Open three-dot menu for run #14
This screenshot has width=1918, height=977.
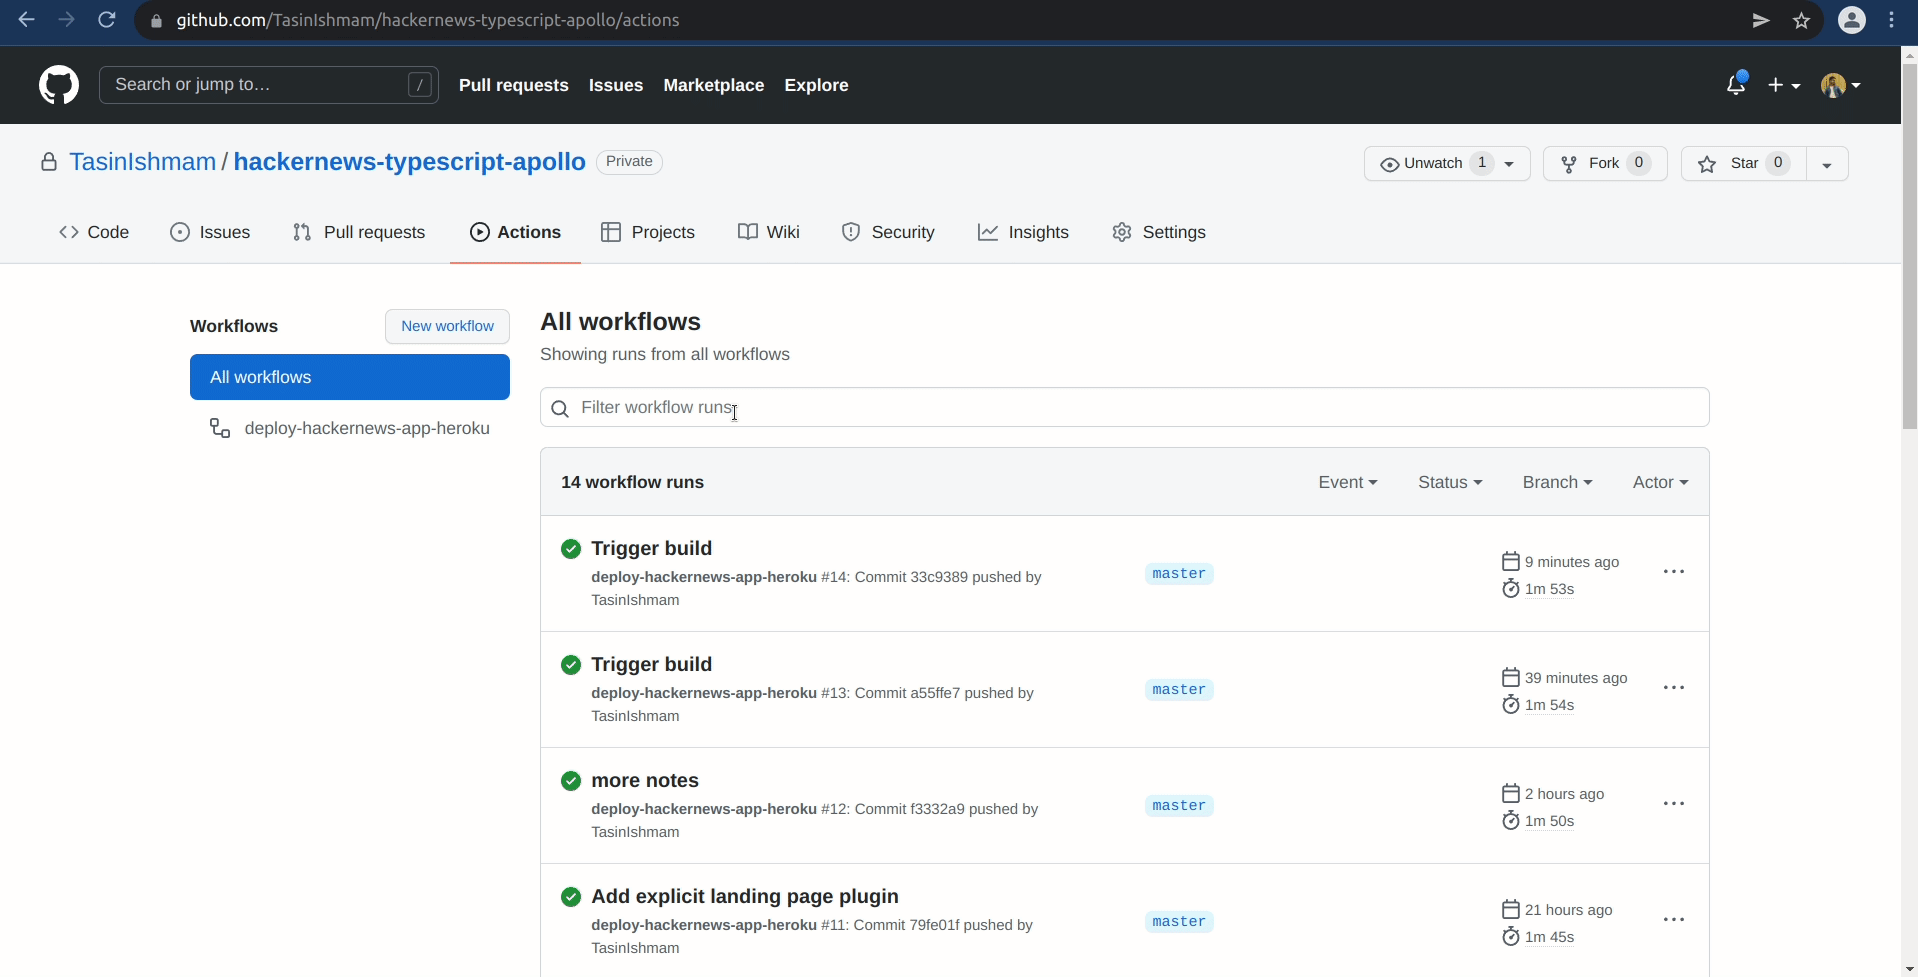(x=1674, y=572)
